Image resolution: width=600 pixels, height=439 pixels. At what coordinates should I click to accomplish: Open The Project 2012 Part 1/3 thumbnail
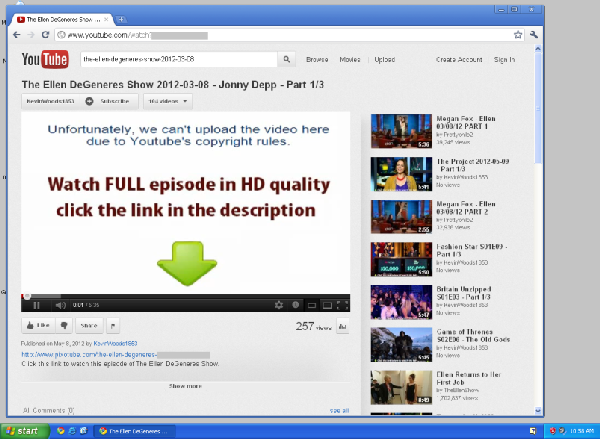pos(401,174)
